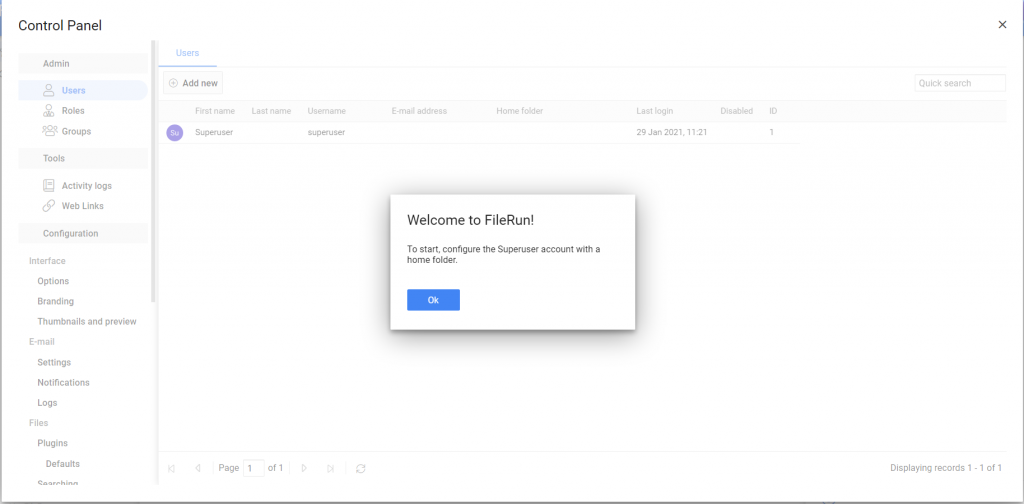Sort by the Last name column header
1024x504 pixels.
coord(271,111)
